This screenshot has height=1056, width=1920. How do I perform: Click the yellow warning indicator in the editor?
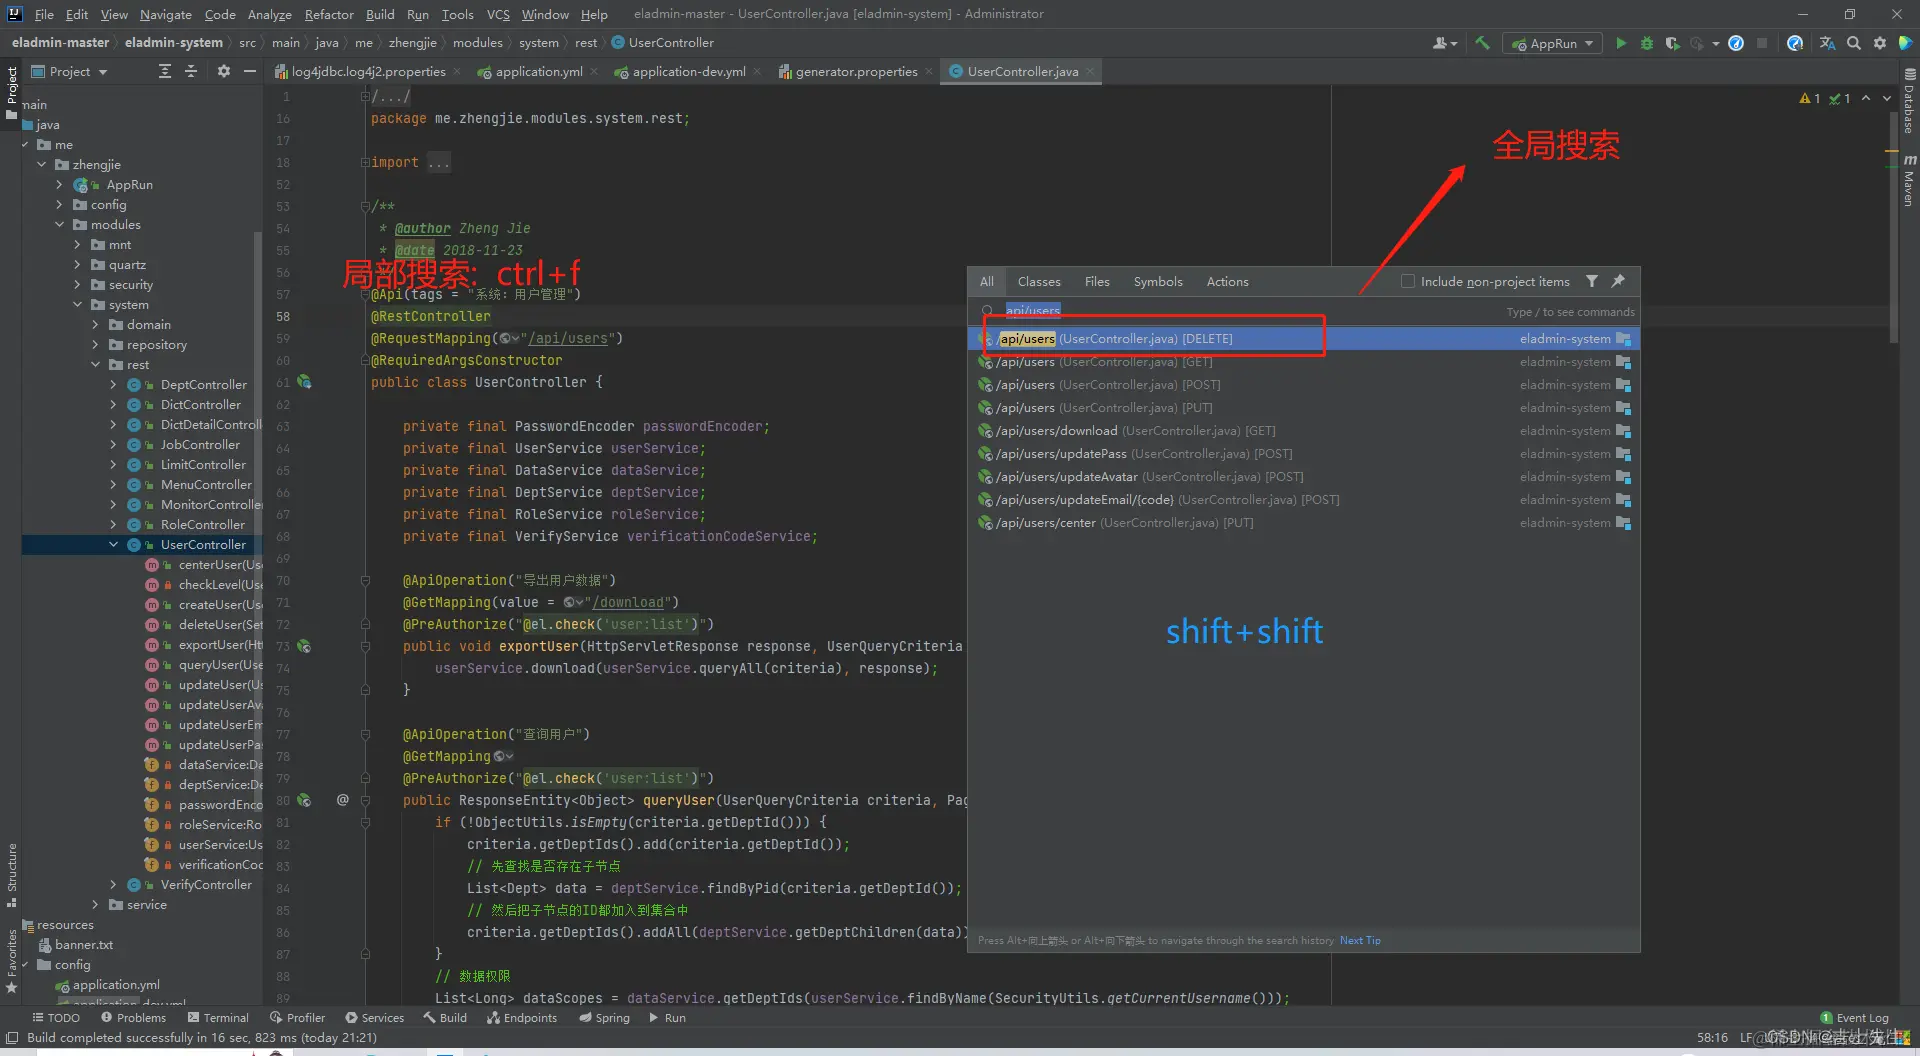(x=1809, y=98)
